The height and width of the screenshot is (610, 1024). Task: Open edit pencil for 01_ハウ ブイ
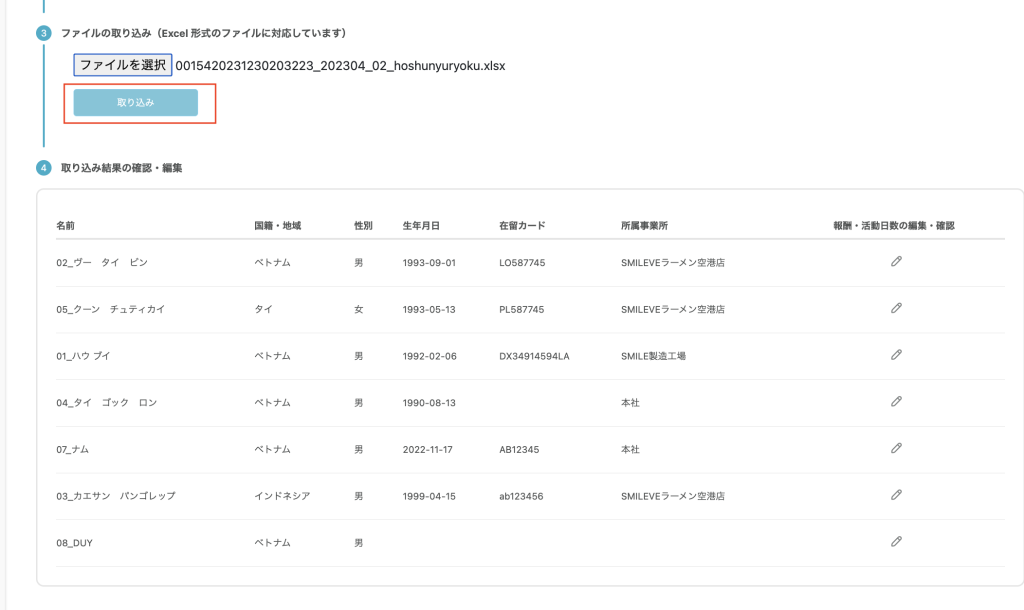[x=896, y=355]
